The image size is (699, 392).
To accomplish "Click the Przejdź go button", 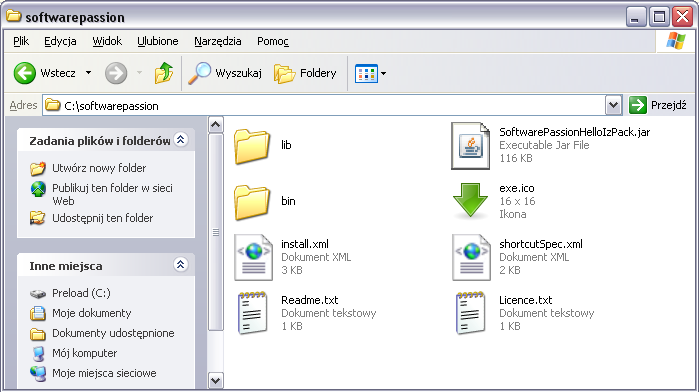I will 658,105.
